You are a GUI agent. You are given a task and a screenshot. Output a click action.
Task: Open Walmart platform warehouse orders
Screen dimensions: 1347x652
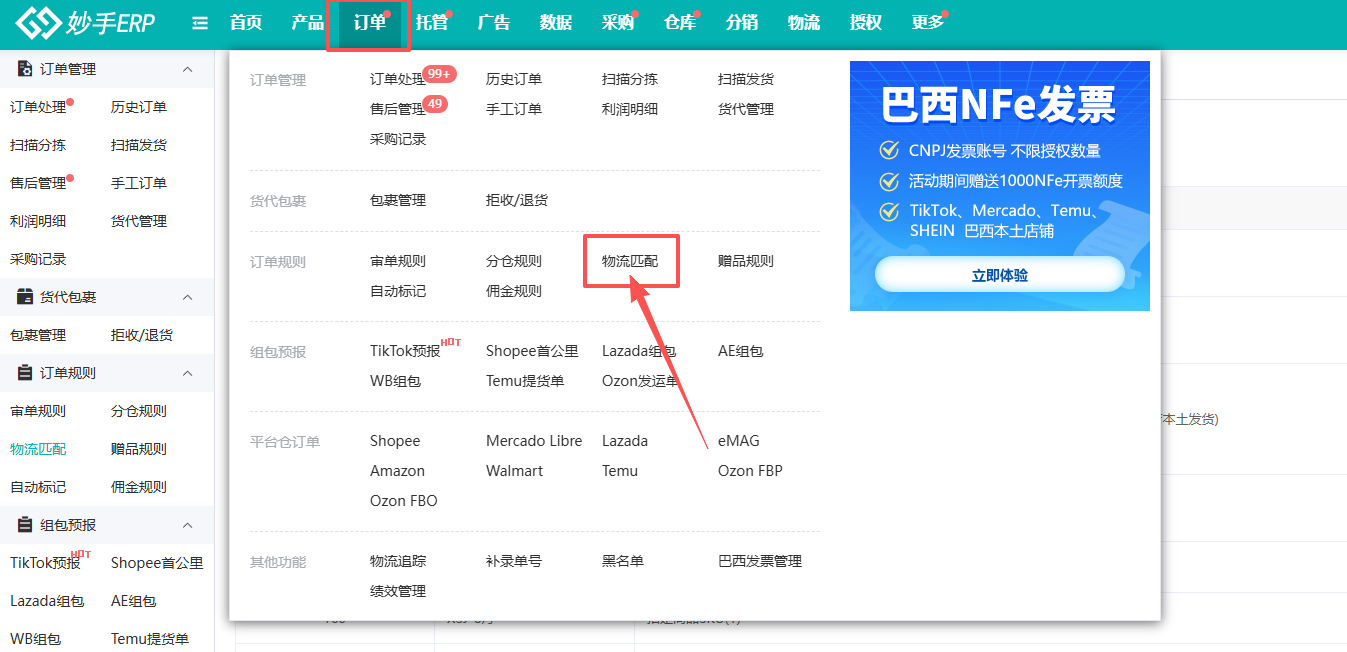(x=514, y=471)
